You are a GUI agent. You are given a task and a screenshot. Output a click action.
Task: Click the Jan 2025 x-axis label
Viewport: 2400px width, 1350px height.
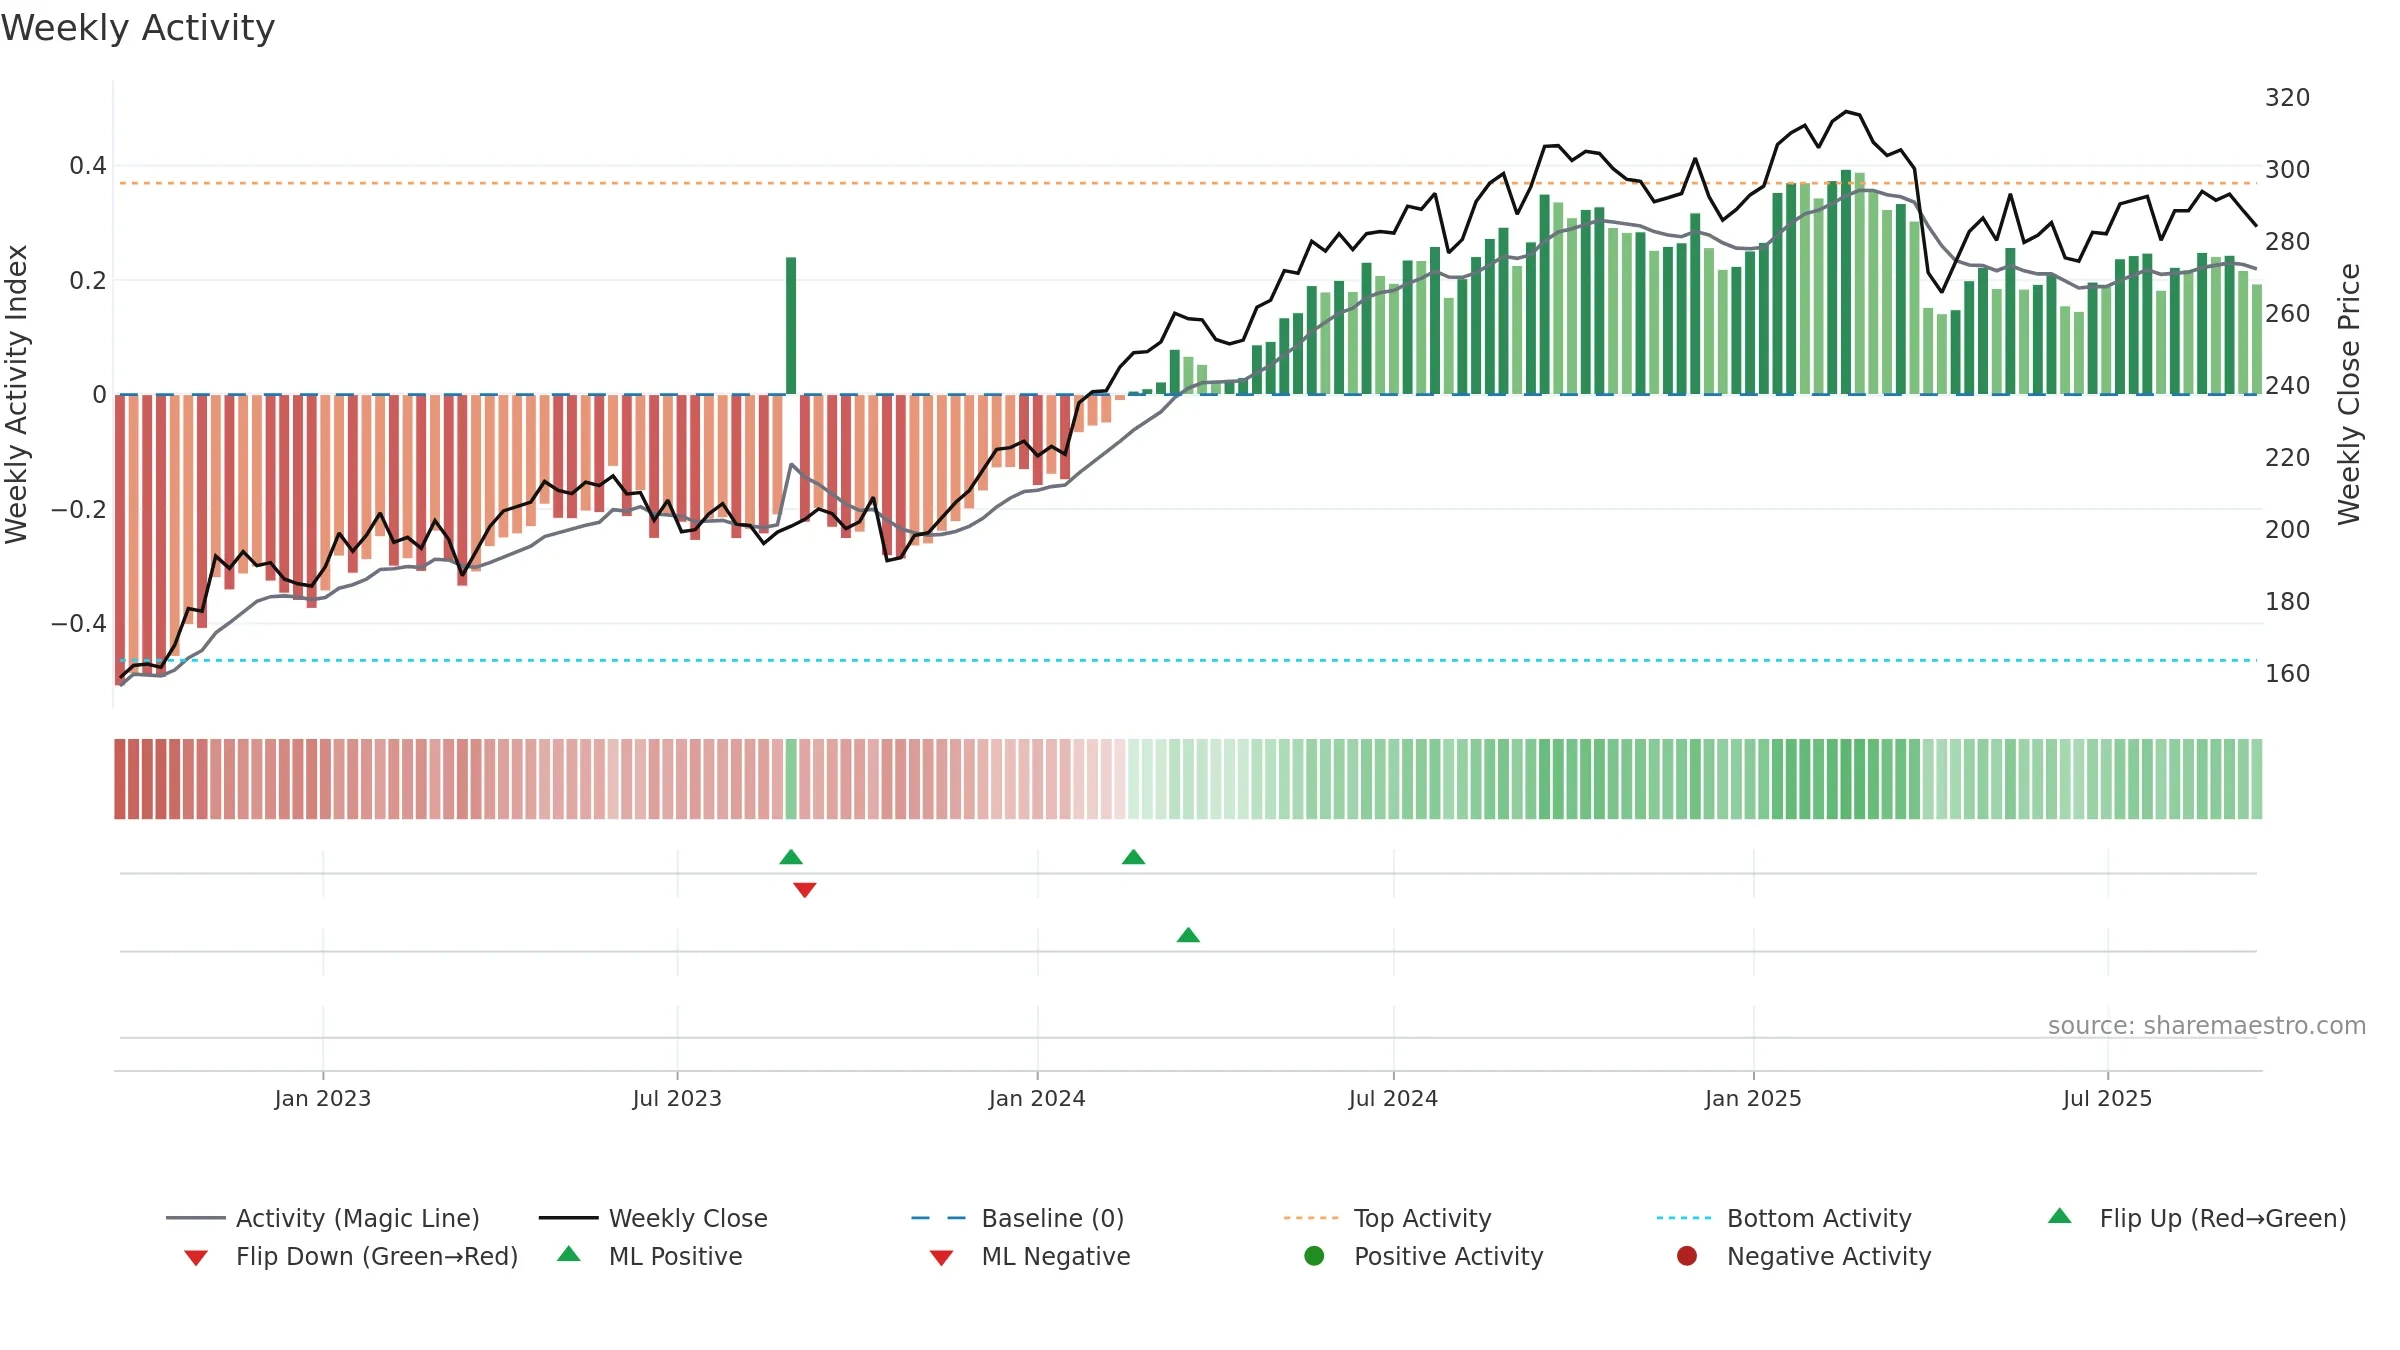click(x=1753, y=1098)
